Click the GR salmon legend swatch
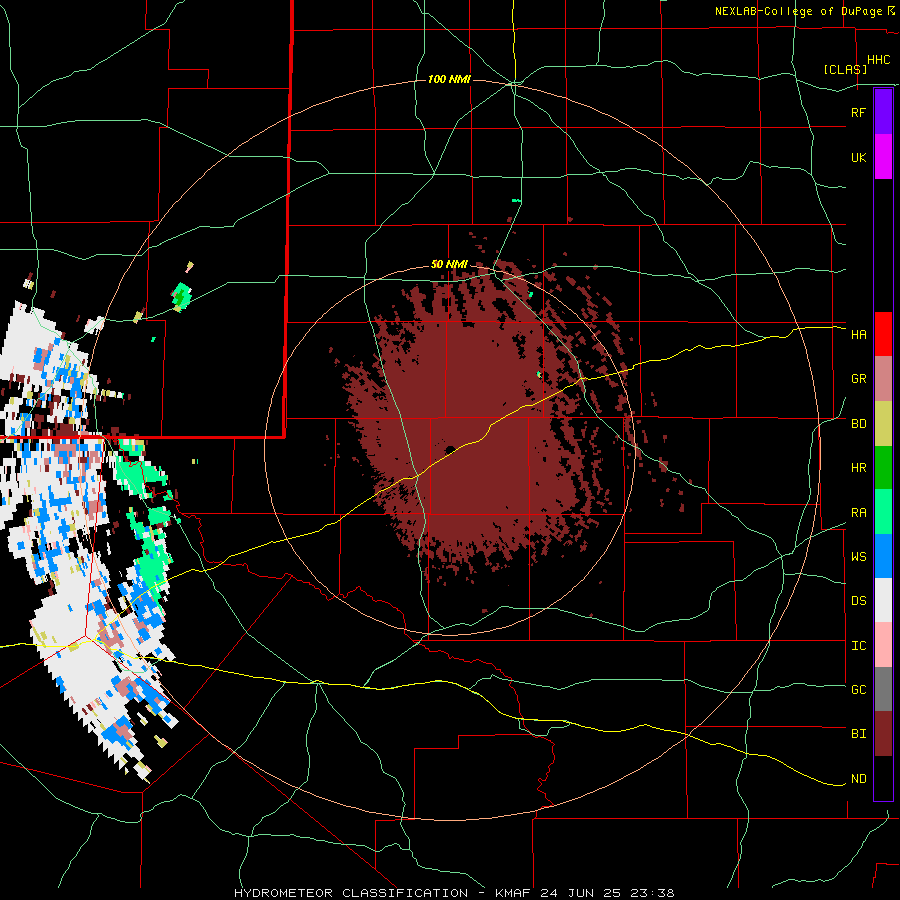The height and width of the screenshot is (900, 900). tap(883, 379)
